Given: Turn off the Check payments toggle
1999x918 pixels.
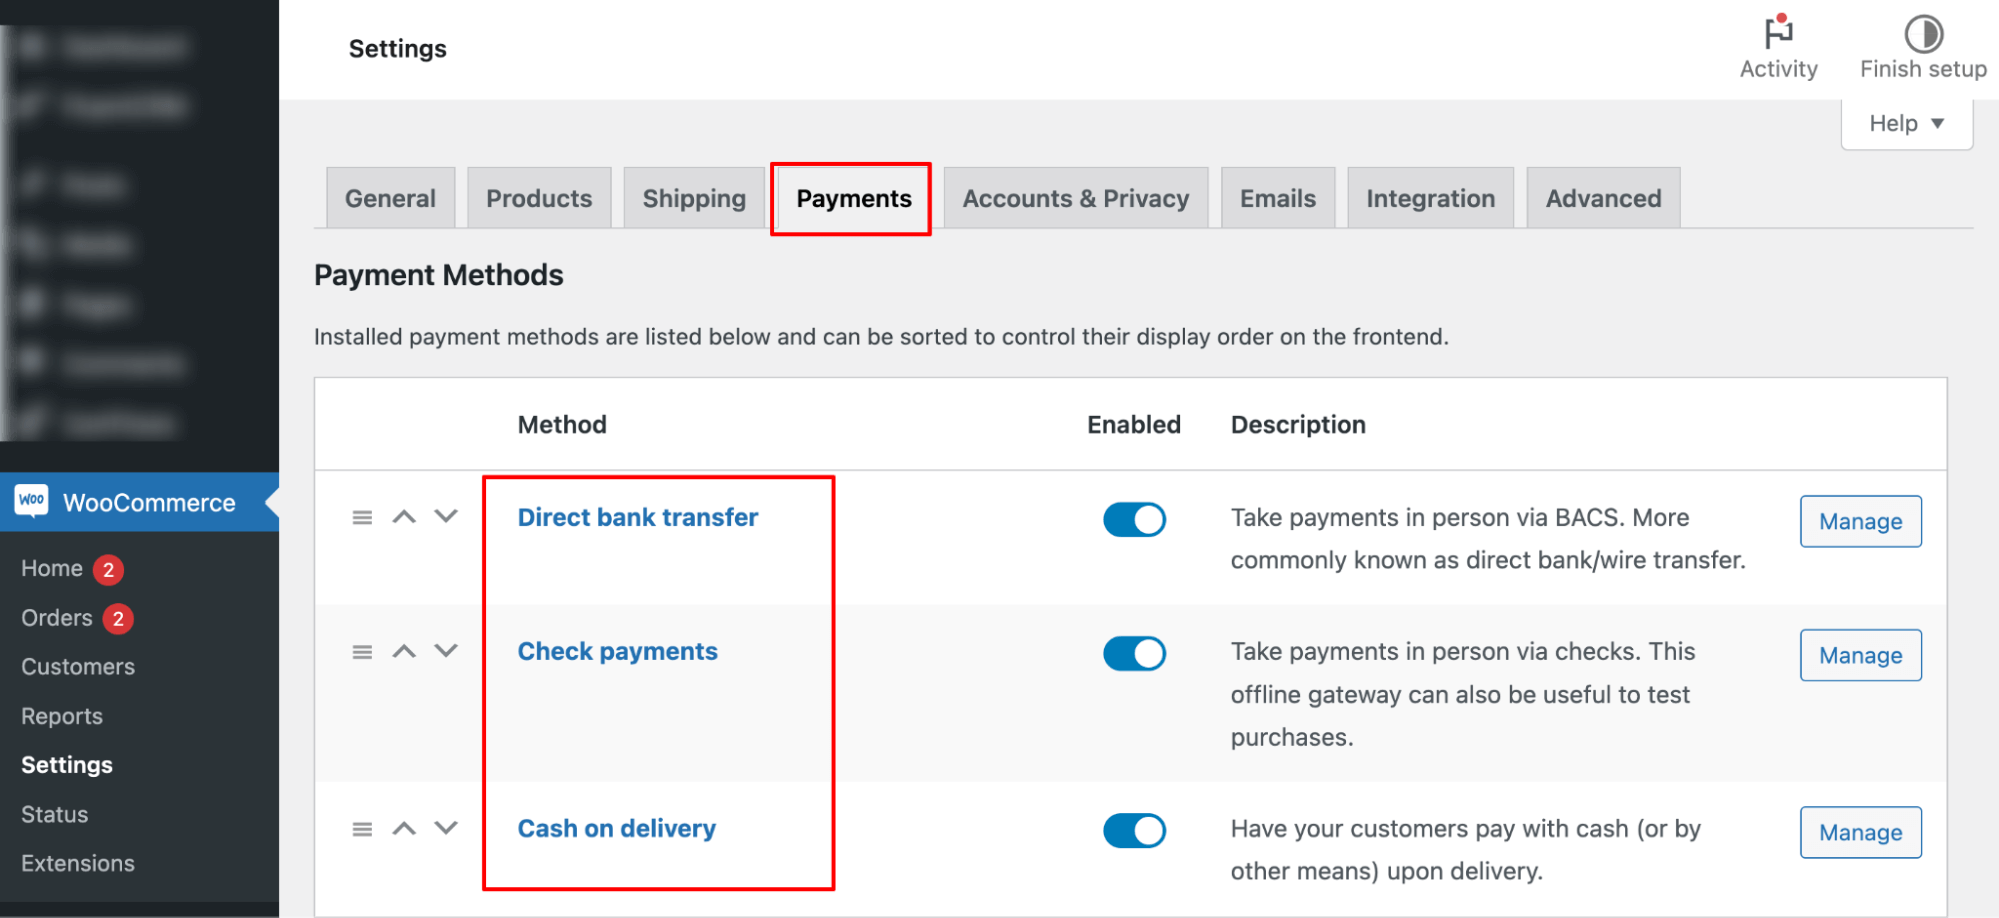Looking at the screenshot, I should 1134,653.
